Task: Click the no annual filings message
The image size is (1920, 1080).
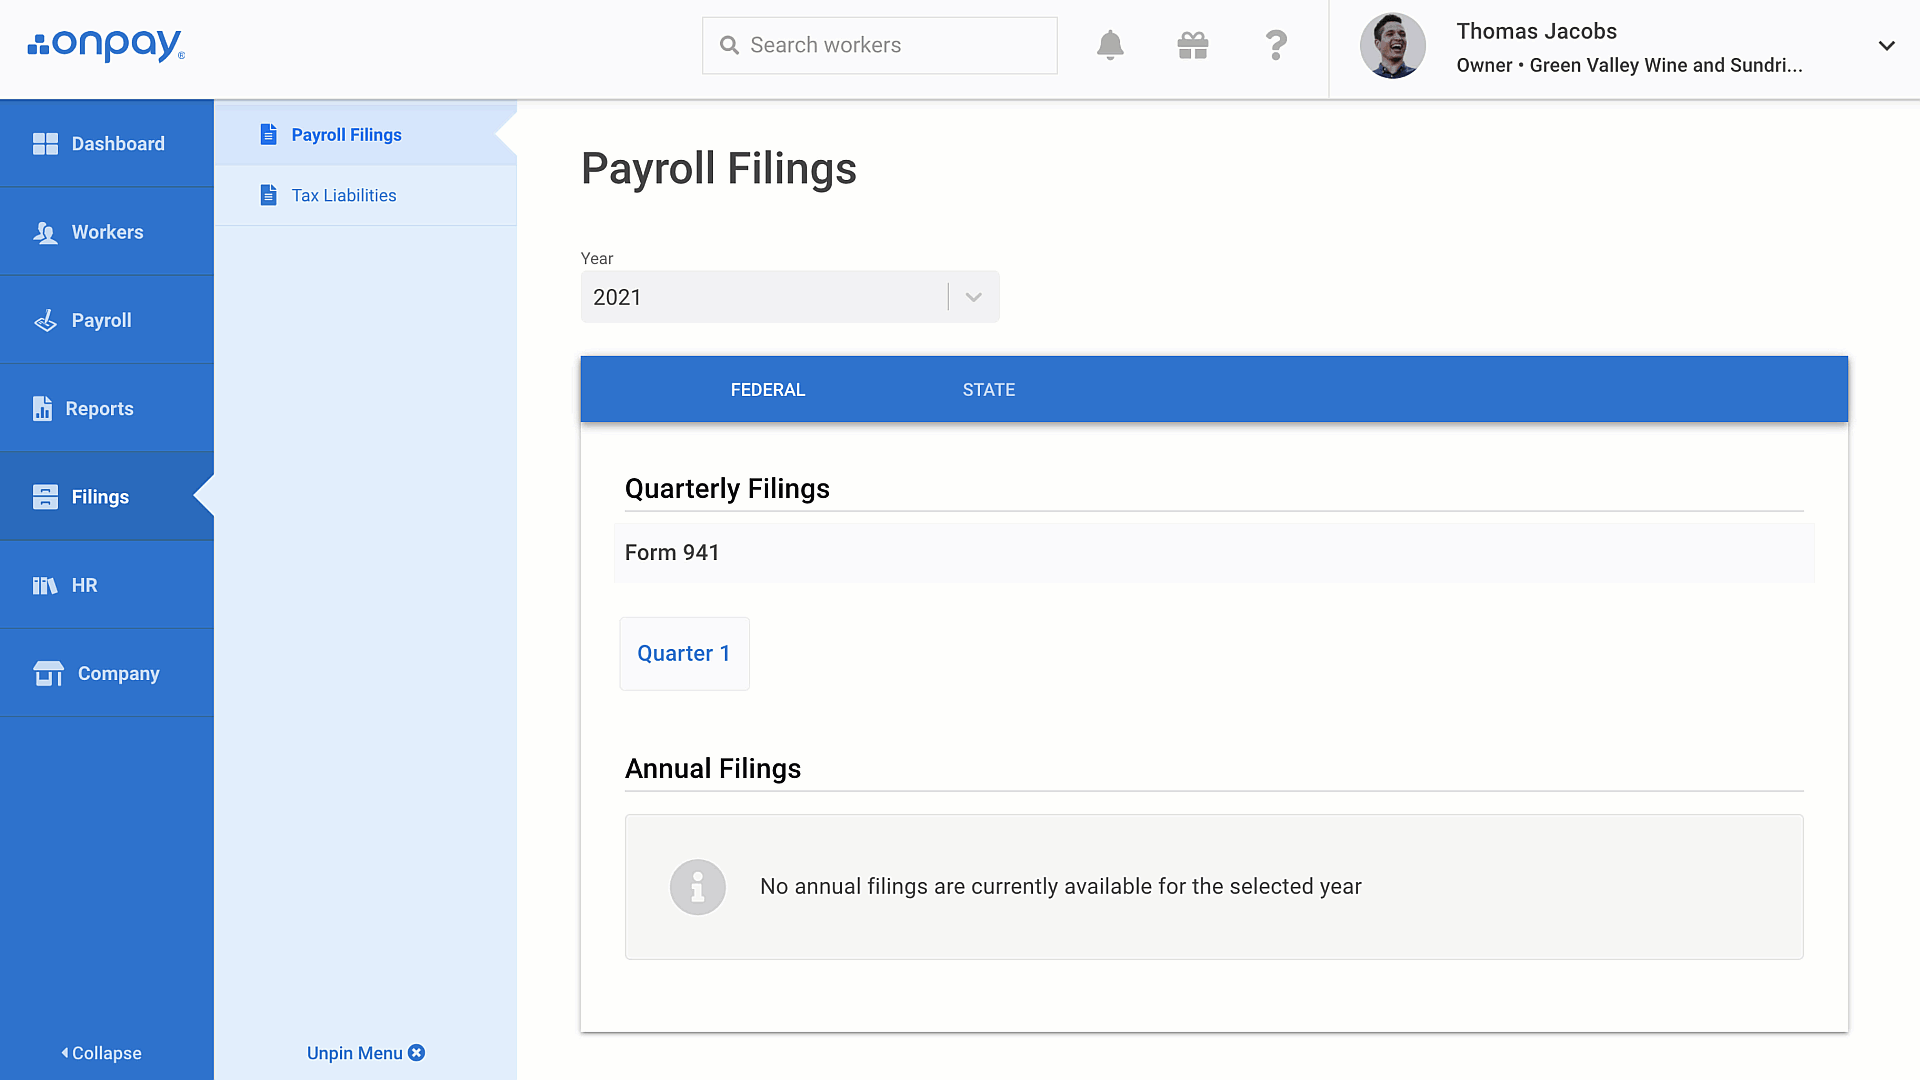Action: pos(1061,887)
